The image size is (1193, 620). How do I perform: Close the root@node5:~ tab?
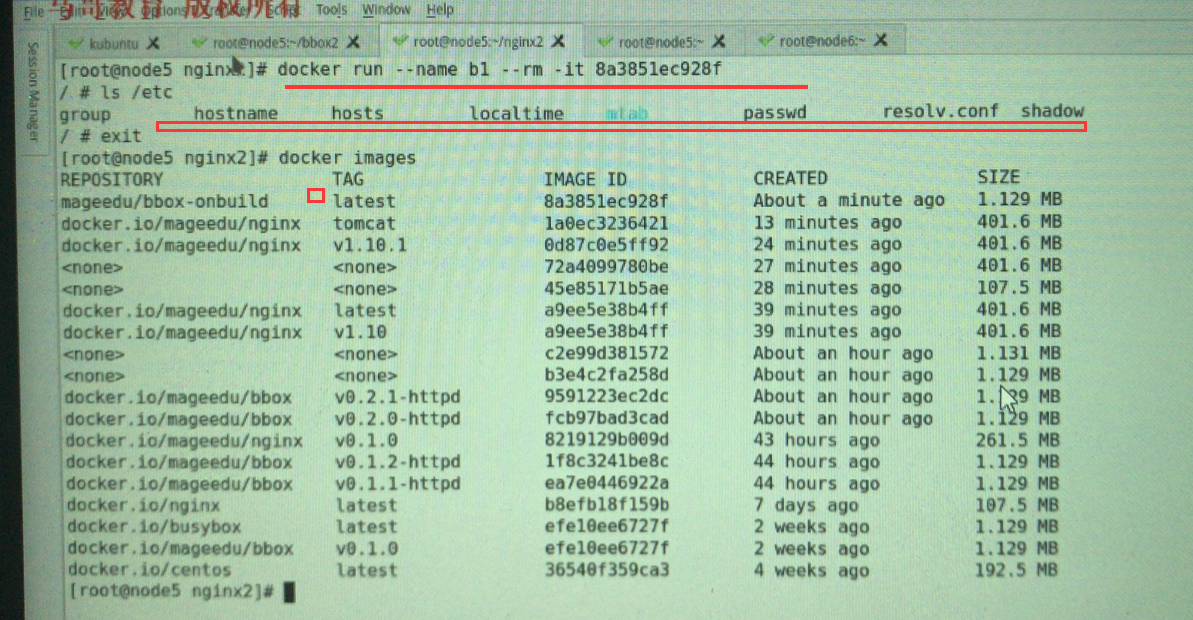(x=718, y=40)
